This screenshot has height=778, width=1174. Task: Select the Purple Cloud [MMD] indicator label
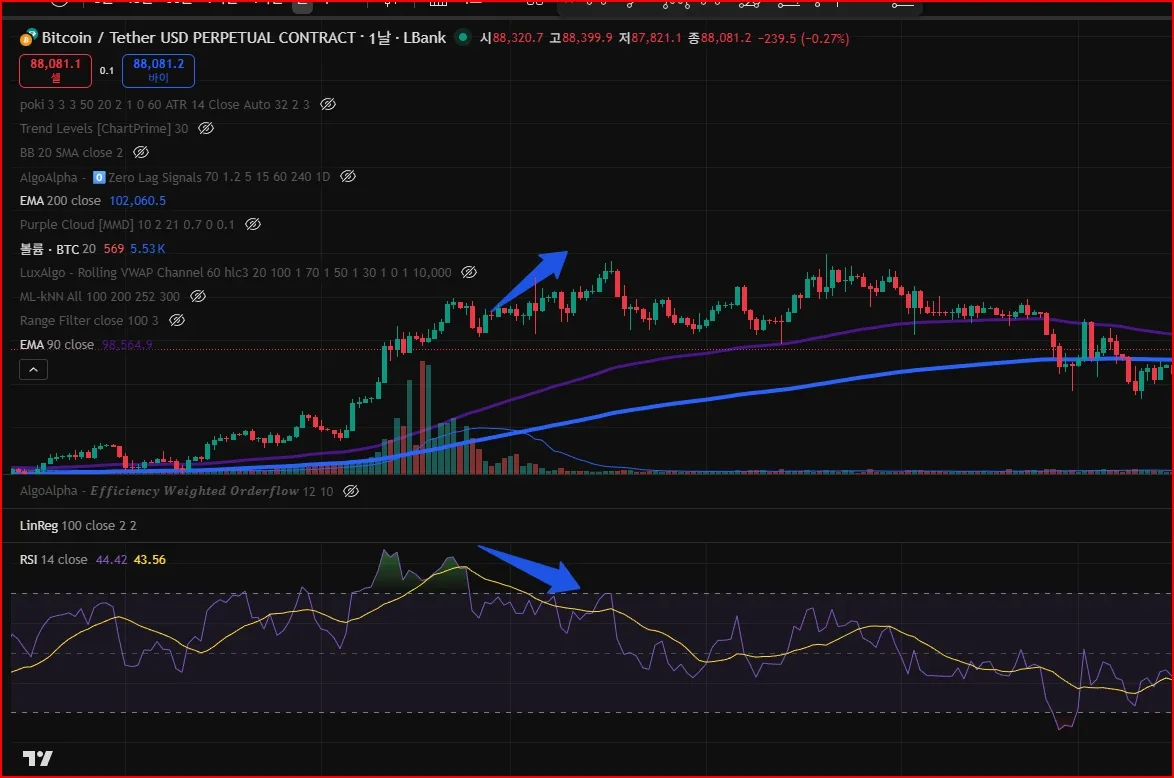click(x=127, y=224)
